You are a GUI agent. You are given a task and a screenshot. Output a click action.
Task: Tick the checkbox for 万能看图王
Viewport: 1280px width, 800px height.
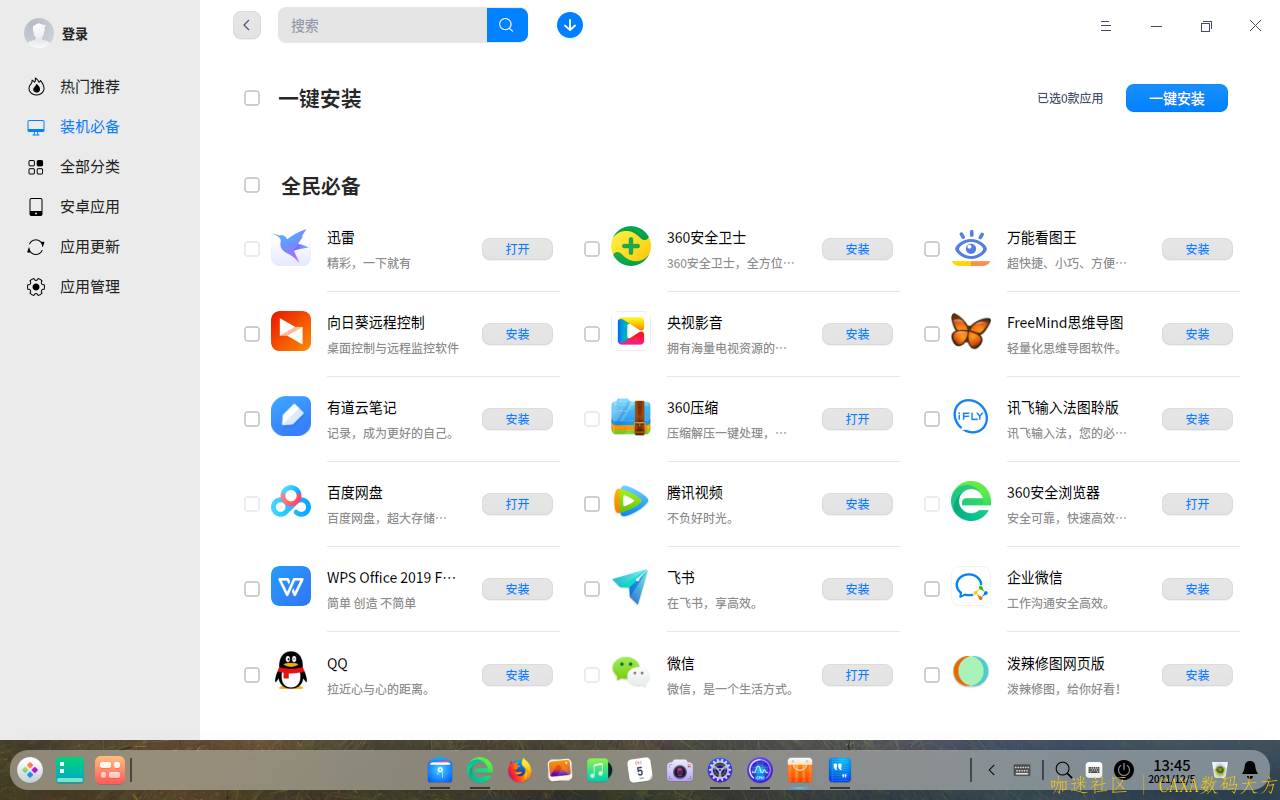click(932, 249)
